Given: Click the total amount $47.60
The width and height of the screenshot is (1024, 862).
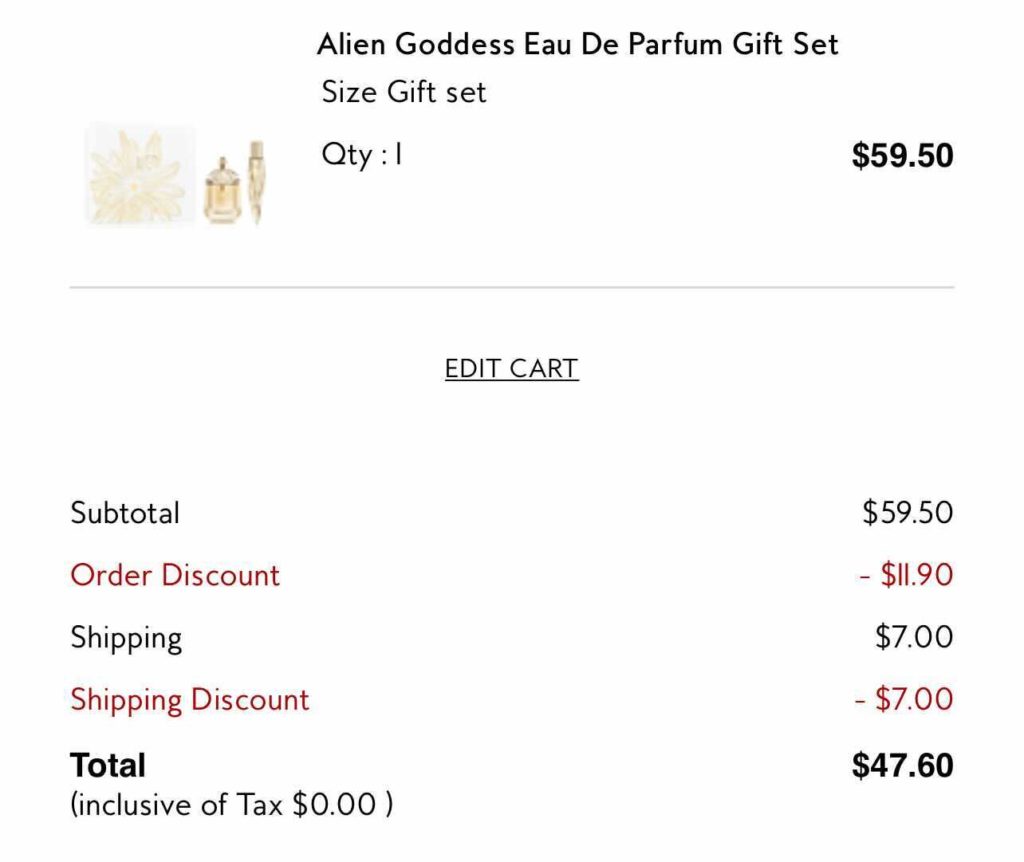Looking at the screenshot, I should (902, 766).
